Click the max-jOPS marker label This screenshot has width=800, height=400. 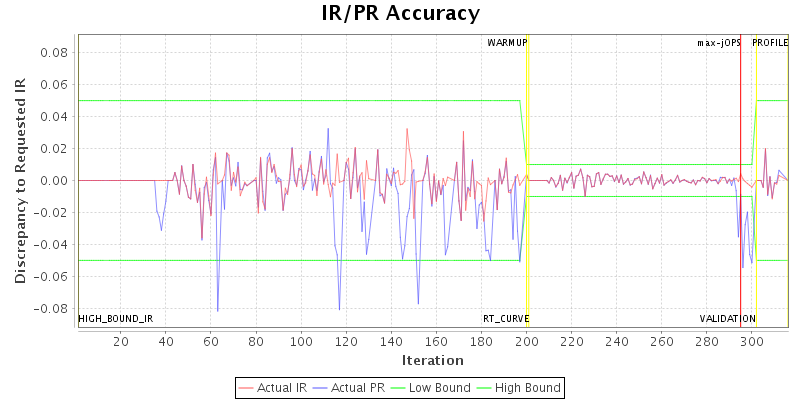pyautogui.click(x=719, y=43)
